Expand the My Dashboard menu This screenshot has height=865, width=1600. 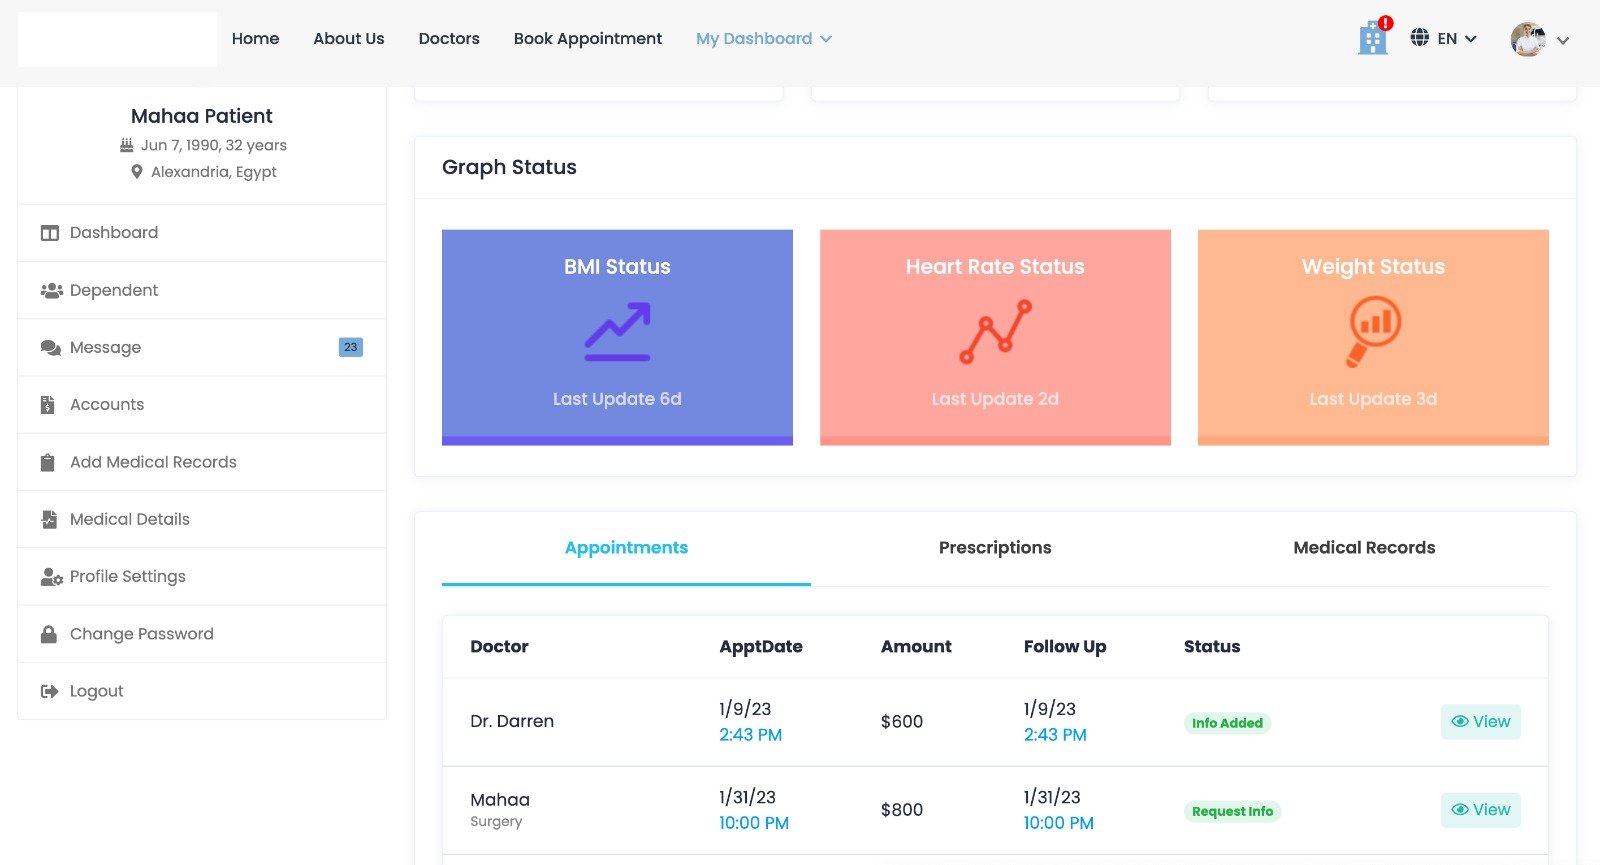[764, 38]
